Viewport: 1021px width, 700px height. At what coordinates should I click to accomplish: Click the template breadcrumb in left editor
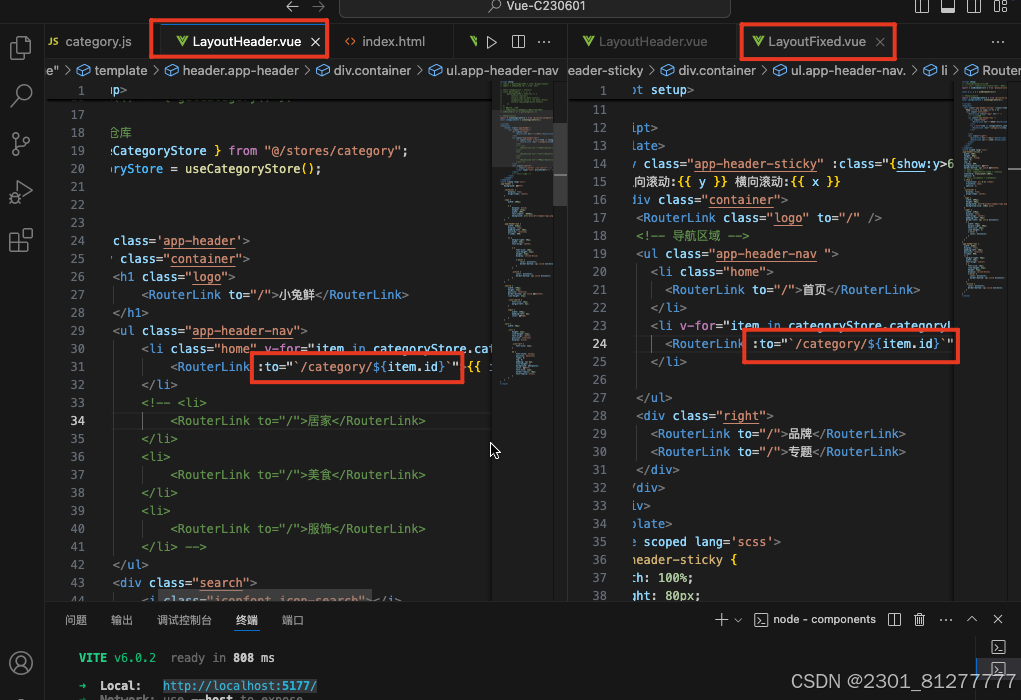coord(112,70)
